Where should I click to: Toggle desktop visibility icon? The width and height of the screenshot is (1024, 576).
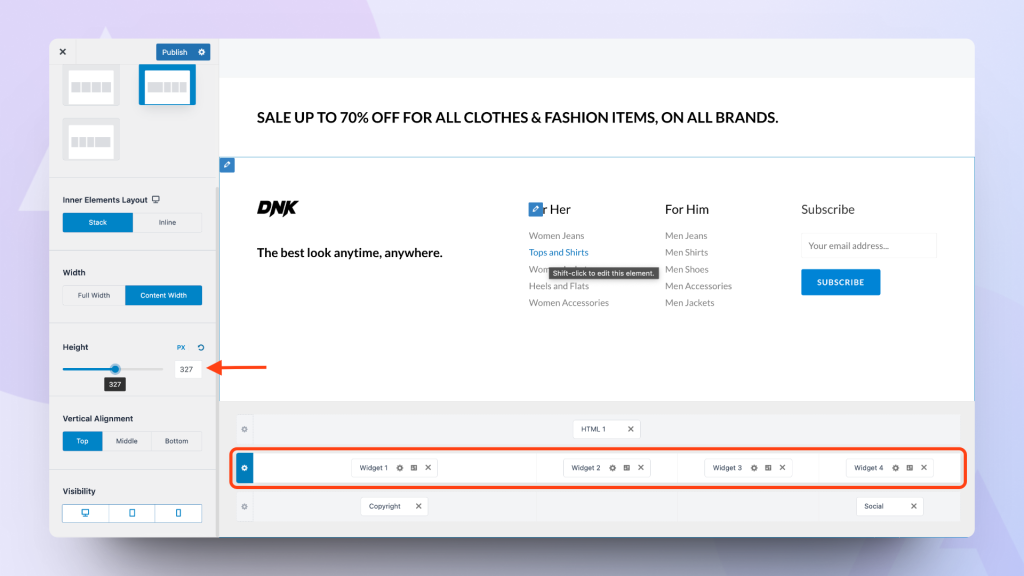(x=86, y=513)
